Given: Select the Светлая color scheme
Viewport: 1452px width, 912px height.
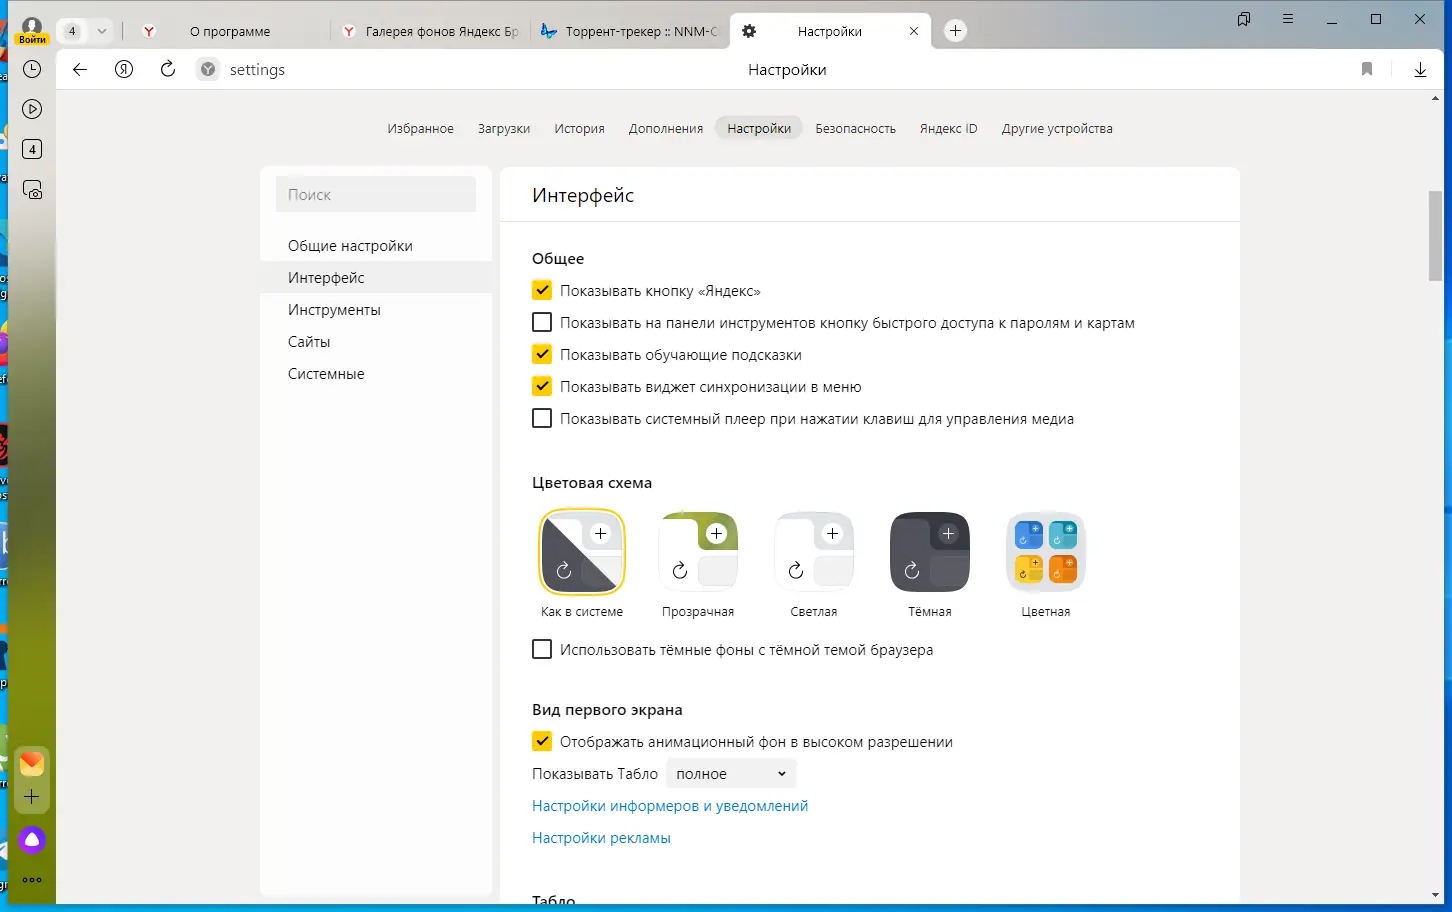Looking at the screenshot, I should (814, 552).
